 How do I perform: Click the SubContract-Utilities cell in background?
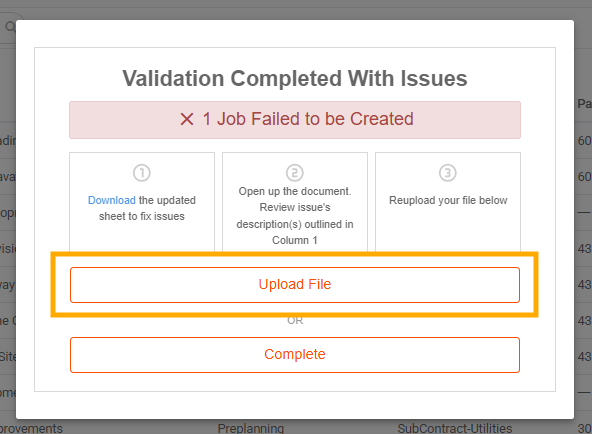pos(455,428)
